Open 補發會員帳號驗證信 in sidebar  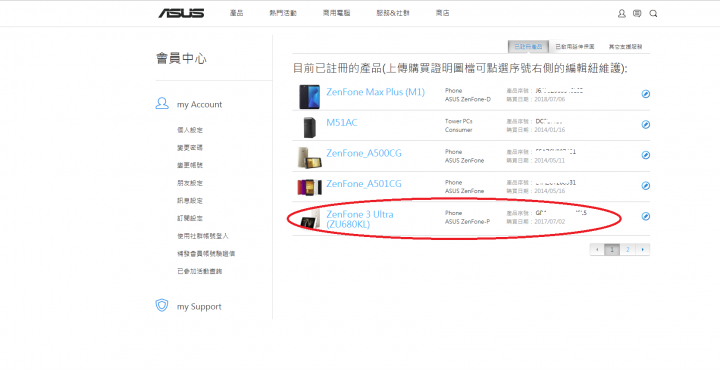(206, 253)
